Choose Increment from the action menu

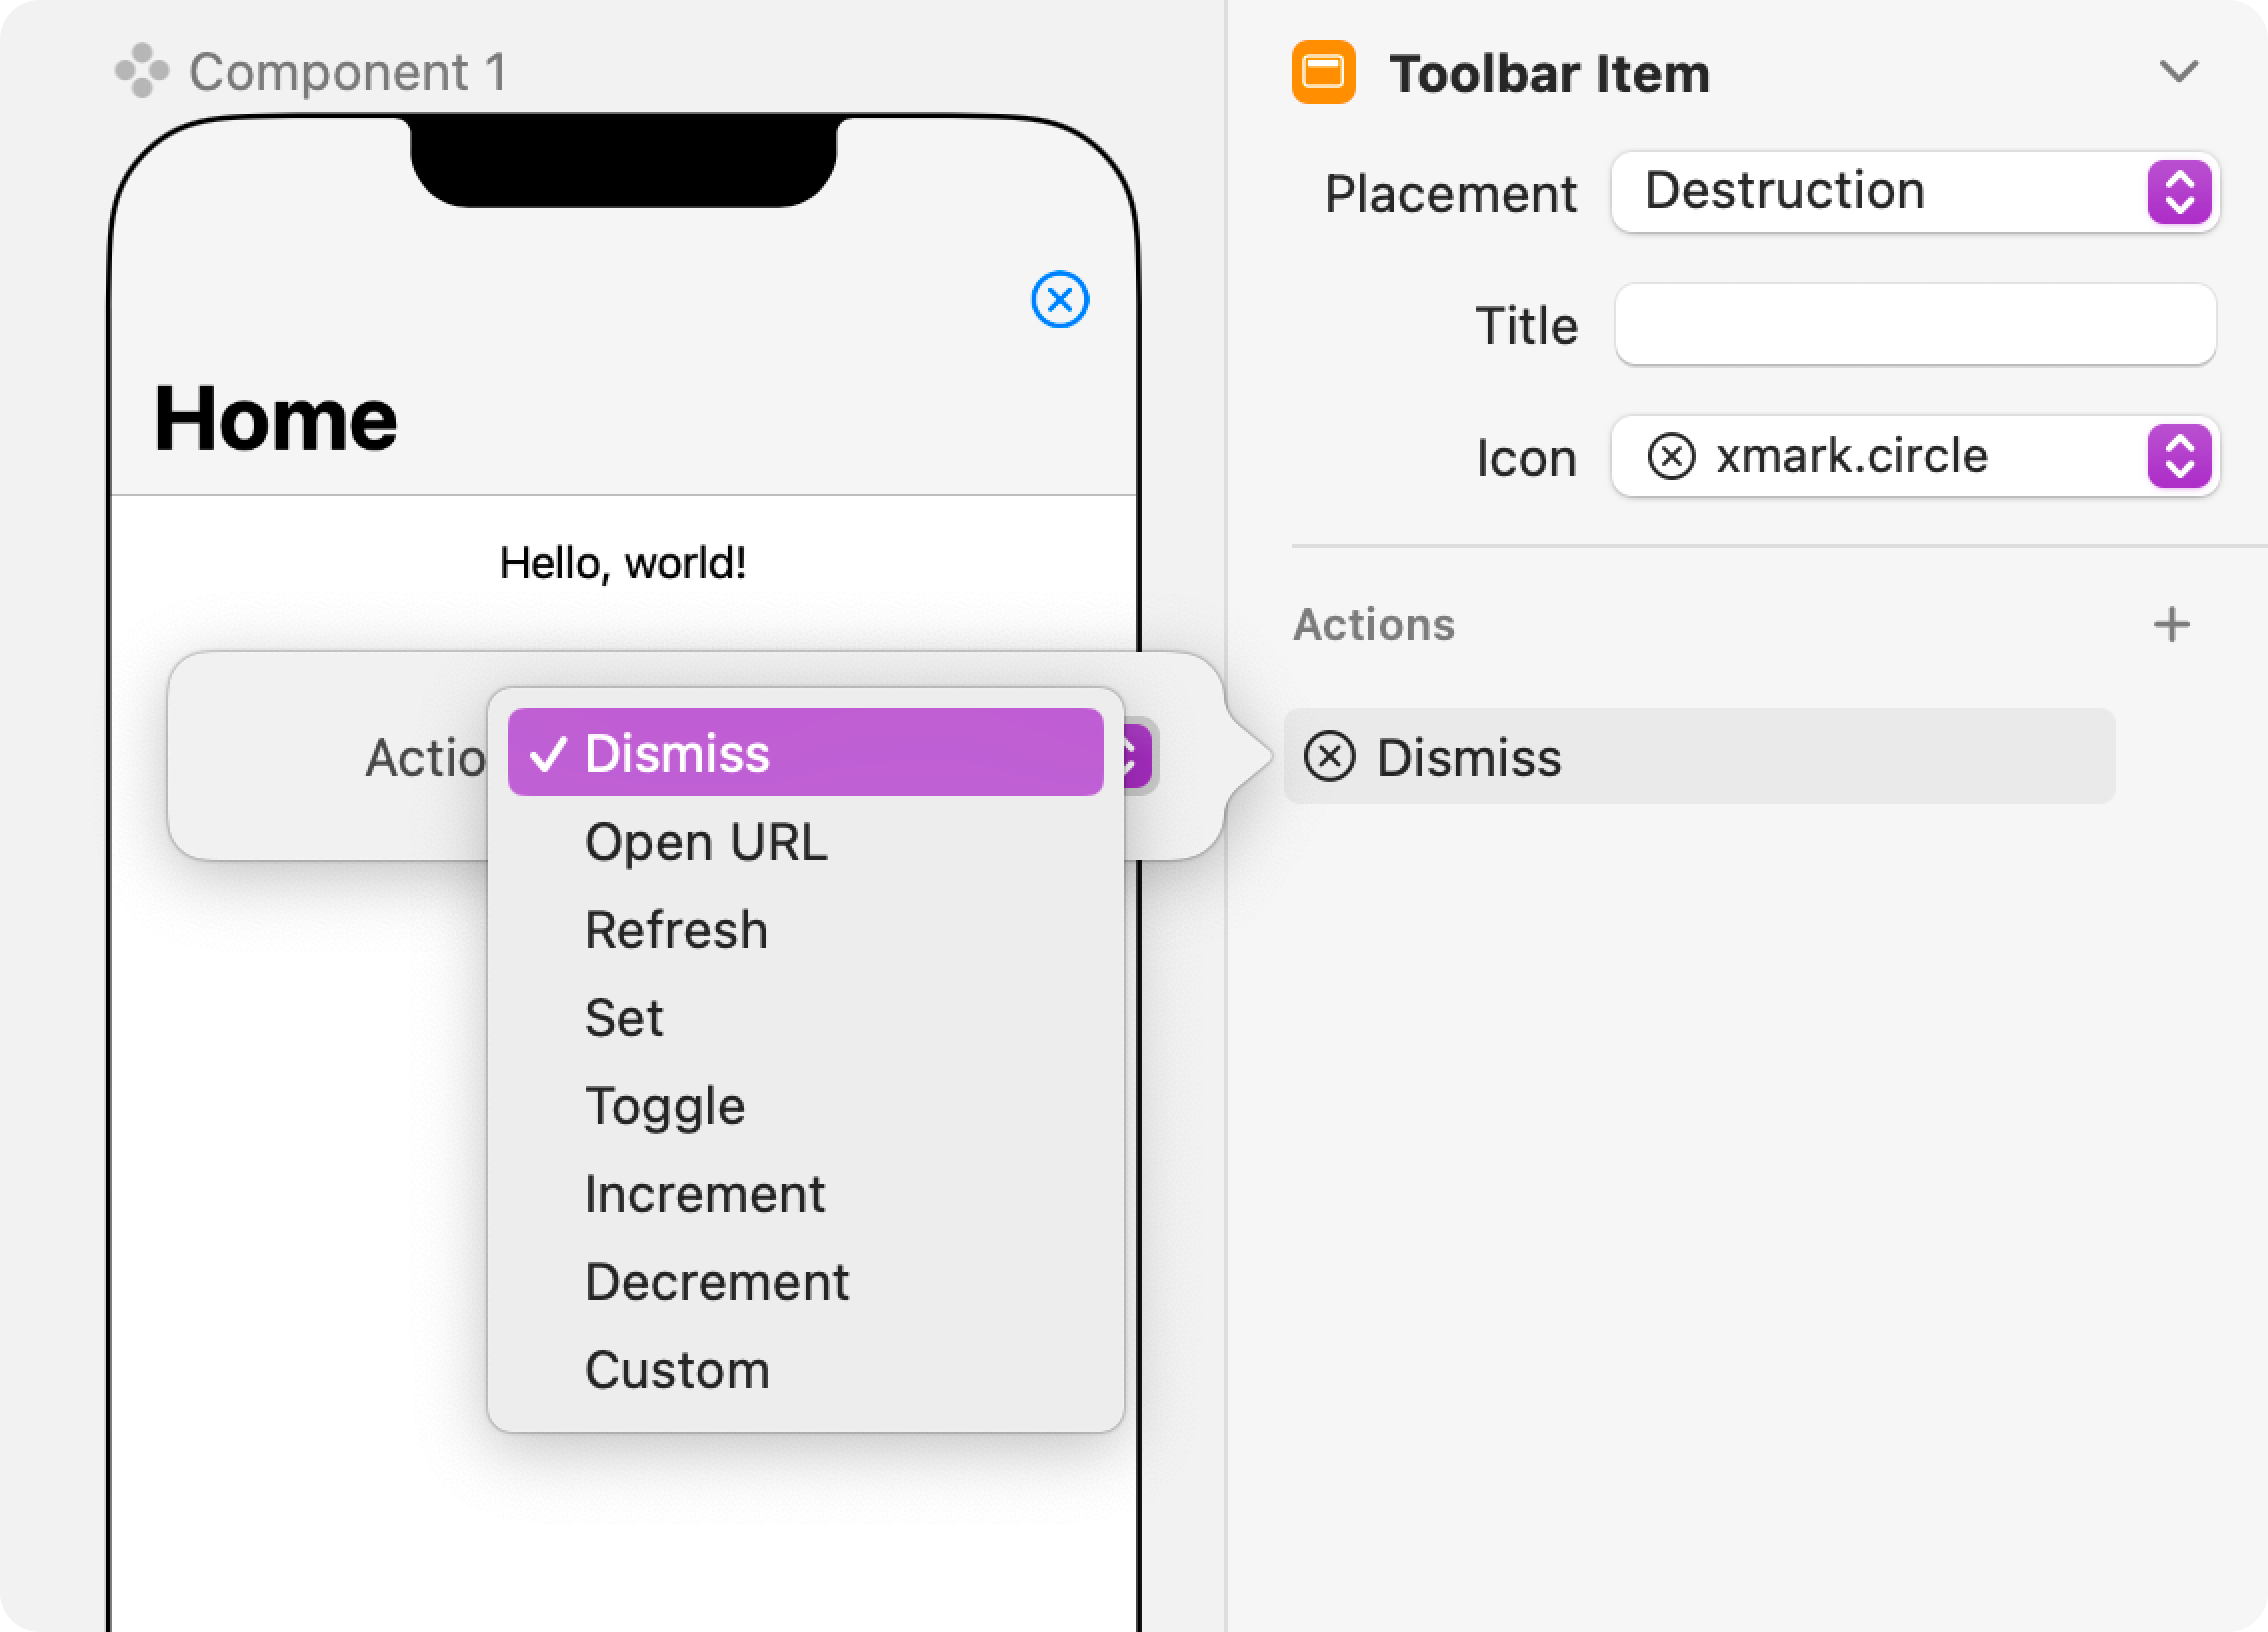(806, 1193)
